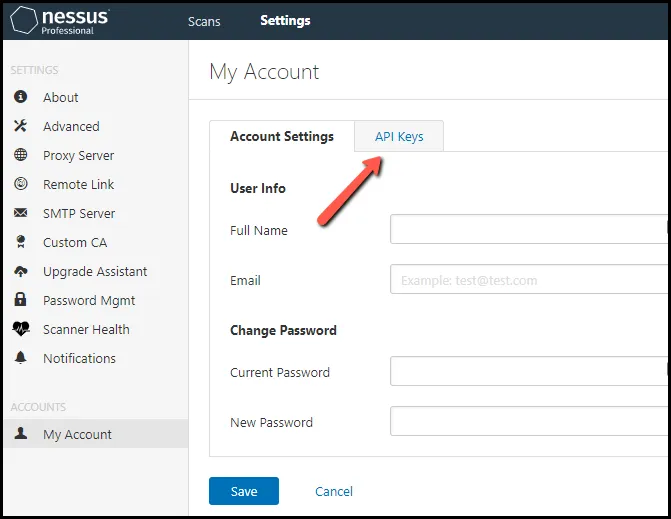Select the Account Settings tab
Image resolution: width=671 pixels, height=519 pixels.
[282, 136]
